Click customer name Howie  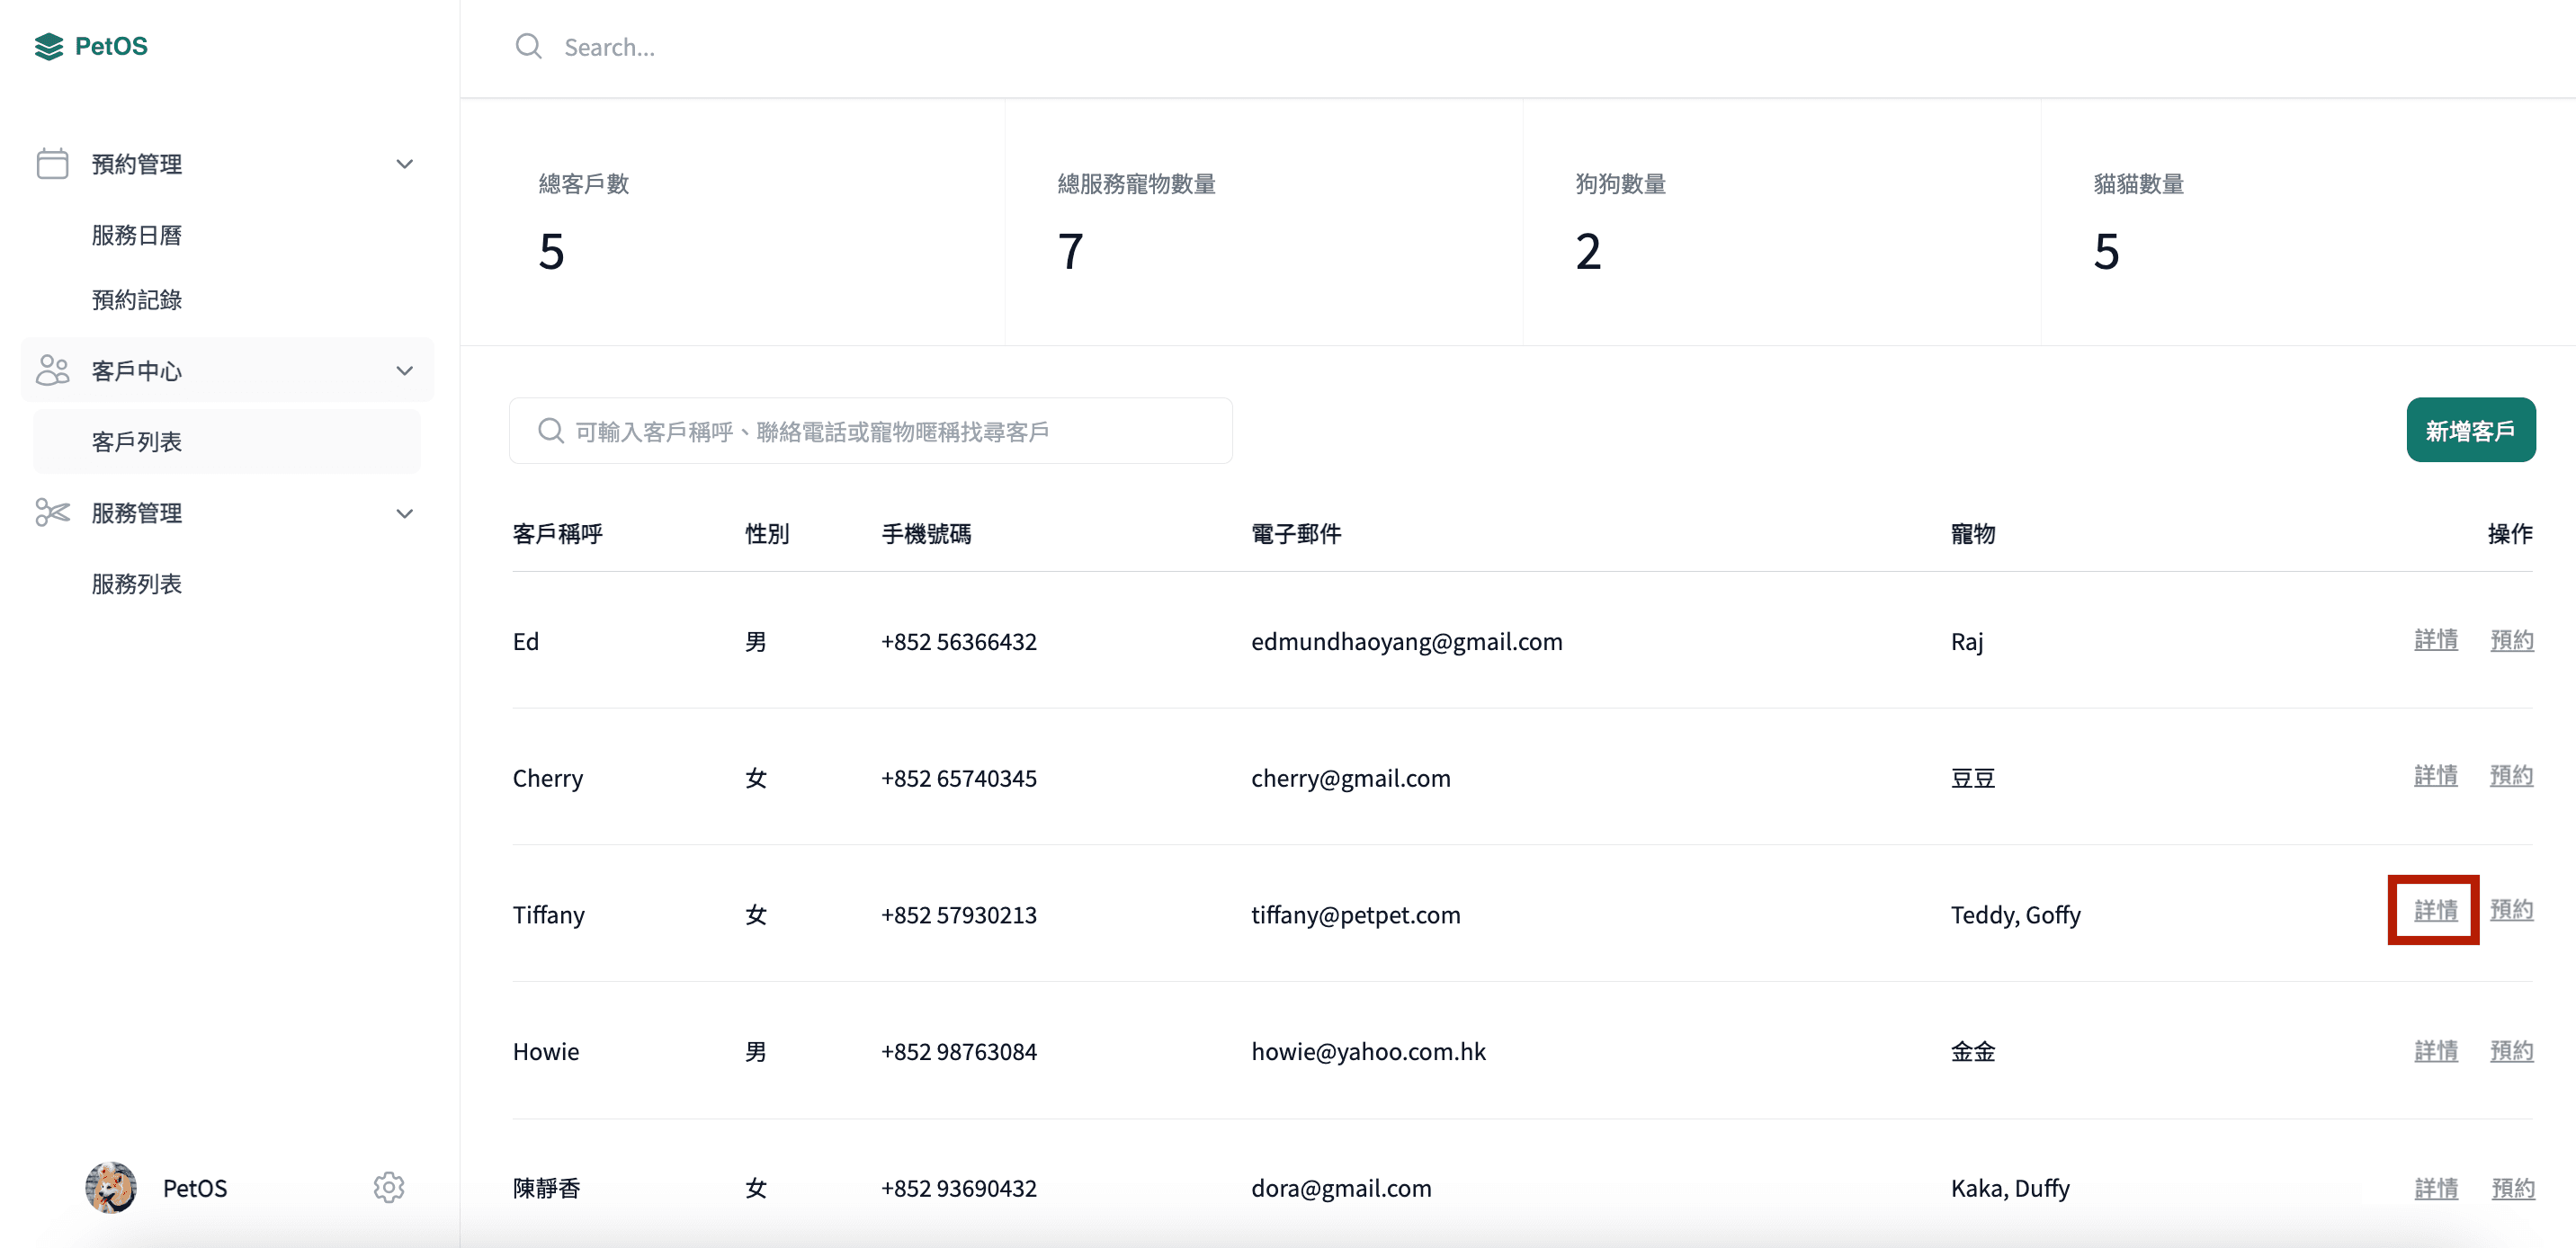coord(546,1051)
